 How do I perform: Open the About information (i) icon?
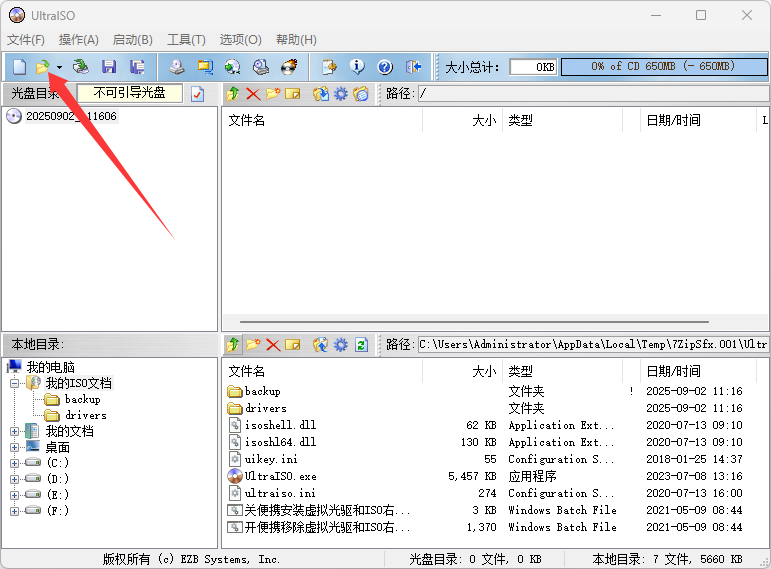(x=357, y=67)
